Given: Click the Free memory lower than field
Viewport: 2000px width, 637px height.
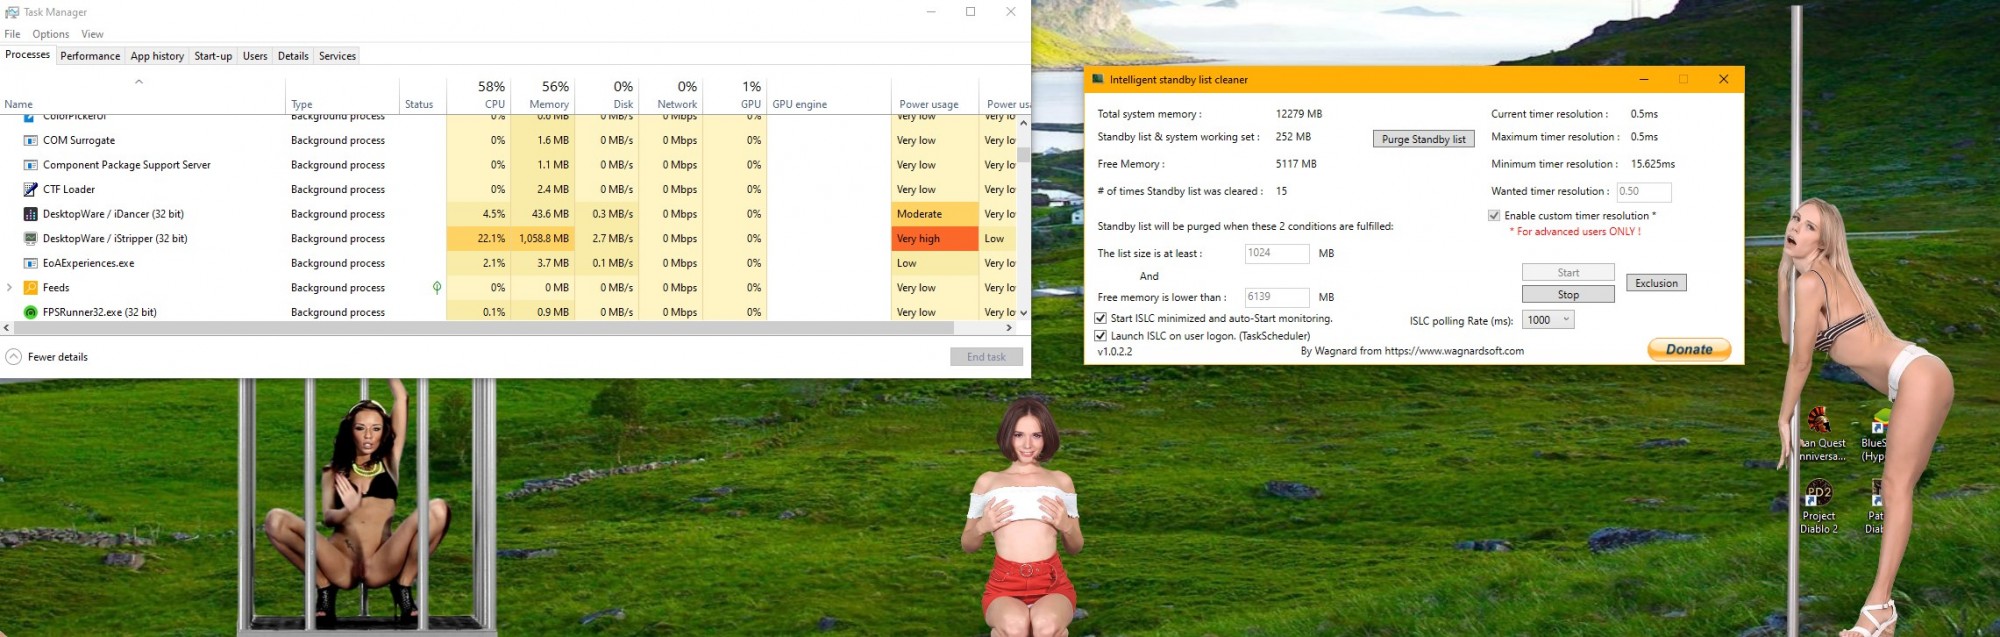Looking at the screenshot, I should (1276, 297).
